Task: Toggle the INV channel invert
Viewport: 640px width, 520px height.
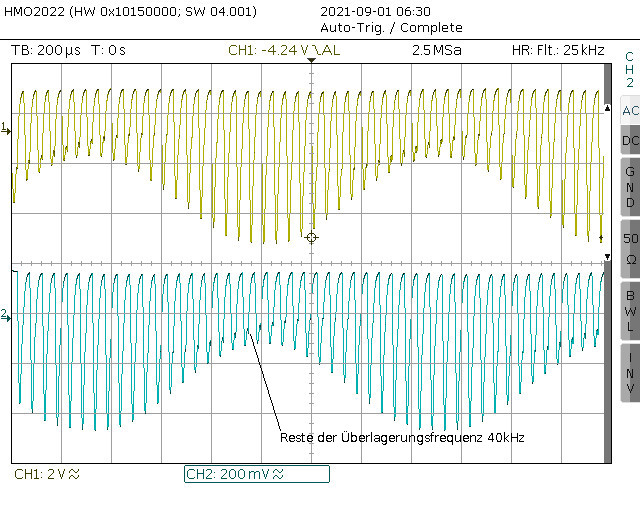Action: point(630,372)
